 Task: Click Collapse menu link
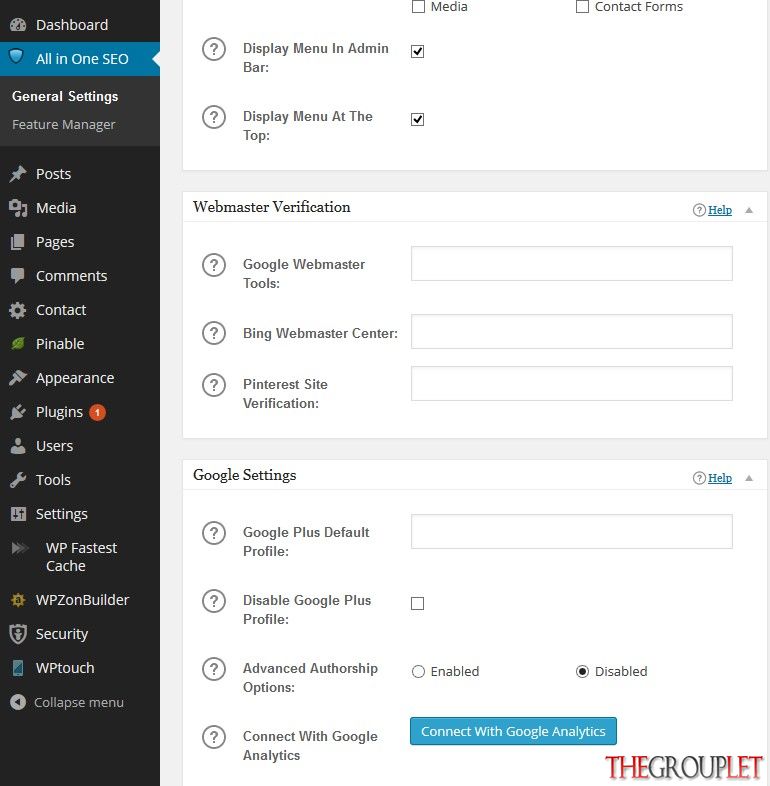(79, 702)
